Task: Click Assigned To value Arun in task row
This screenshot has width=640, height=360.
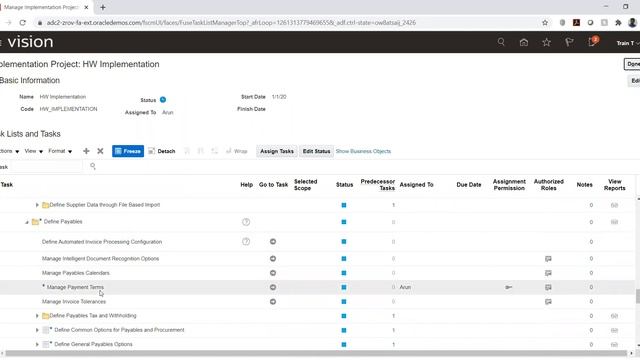Action: pos(405,287)
